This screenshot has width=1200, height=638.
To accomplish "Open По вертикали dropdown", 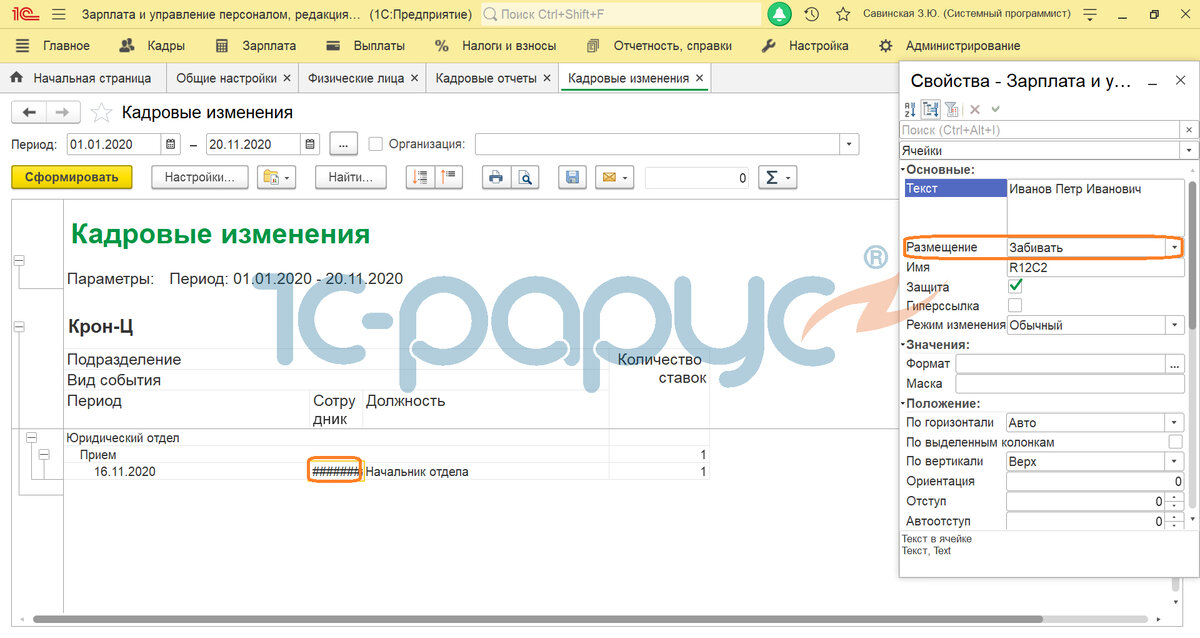I will pyautogui.click(x=1175, y=462).
